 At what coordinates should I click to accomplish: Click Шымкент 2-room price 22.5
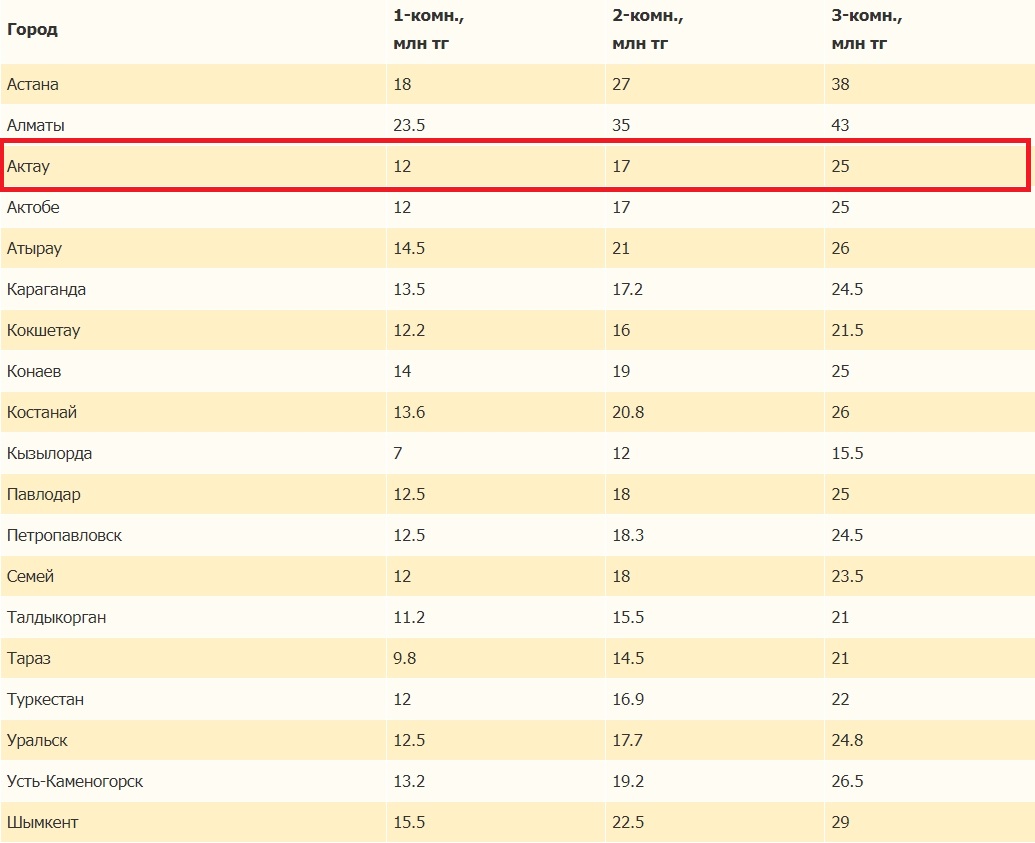point(628,822)
